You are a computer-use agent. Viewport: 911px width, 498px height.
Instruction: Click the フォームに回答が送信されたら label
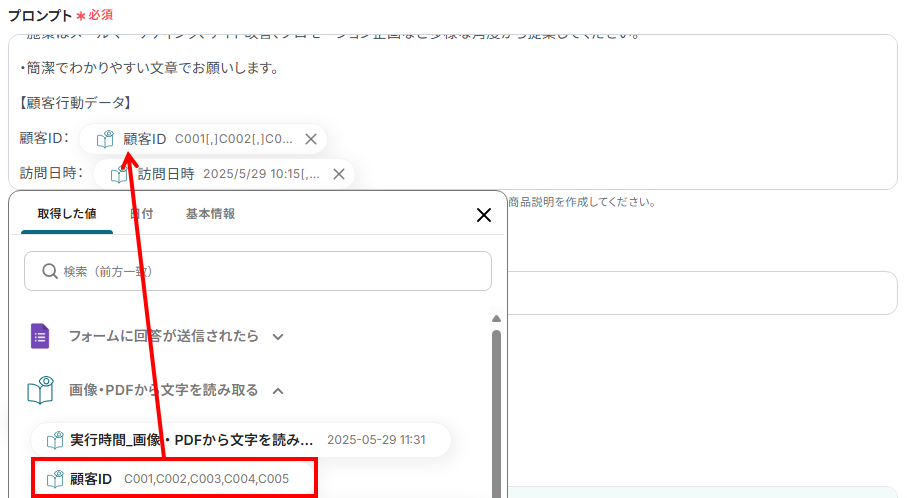coord(163,336)
